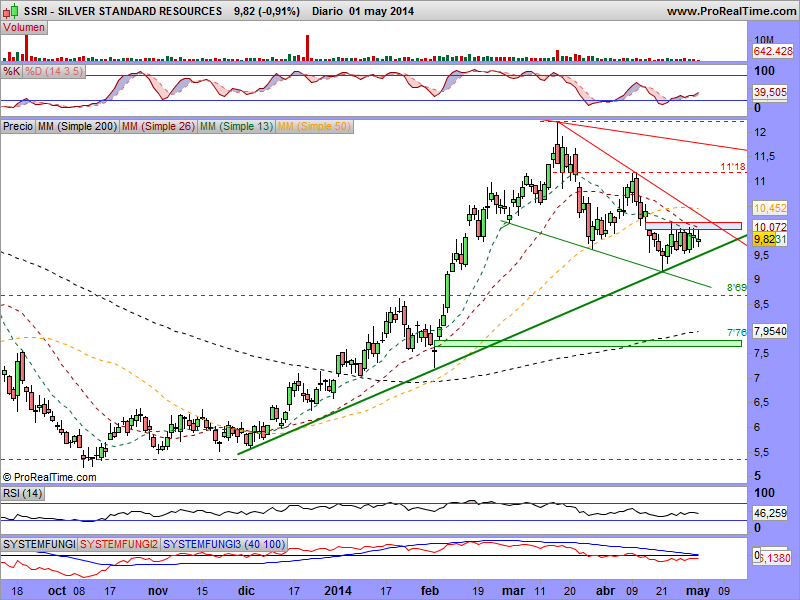
Task: Click the resistance level label 11'18
Action: click(x=733, y=167)
